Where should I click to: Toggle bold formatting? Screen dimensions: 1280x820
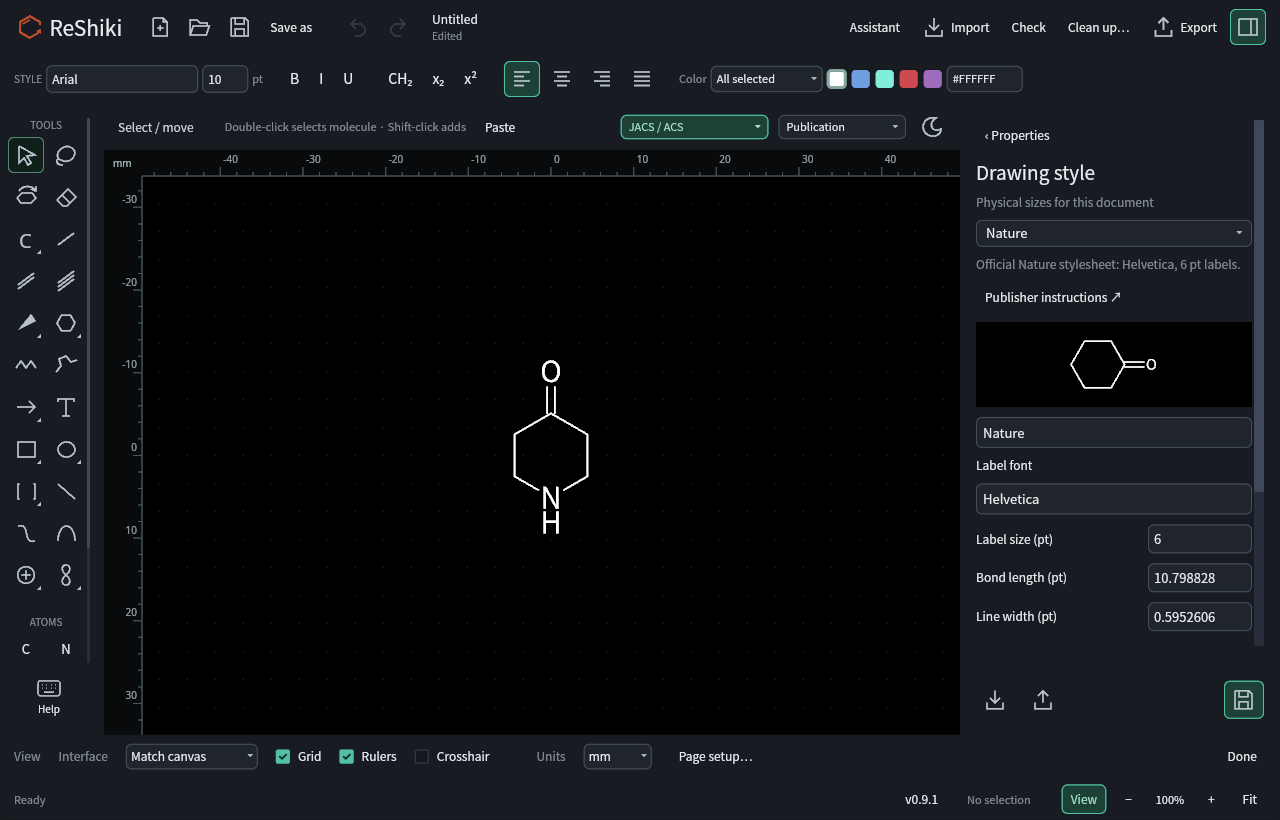[x=294, y=79]
